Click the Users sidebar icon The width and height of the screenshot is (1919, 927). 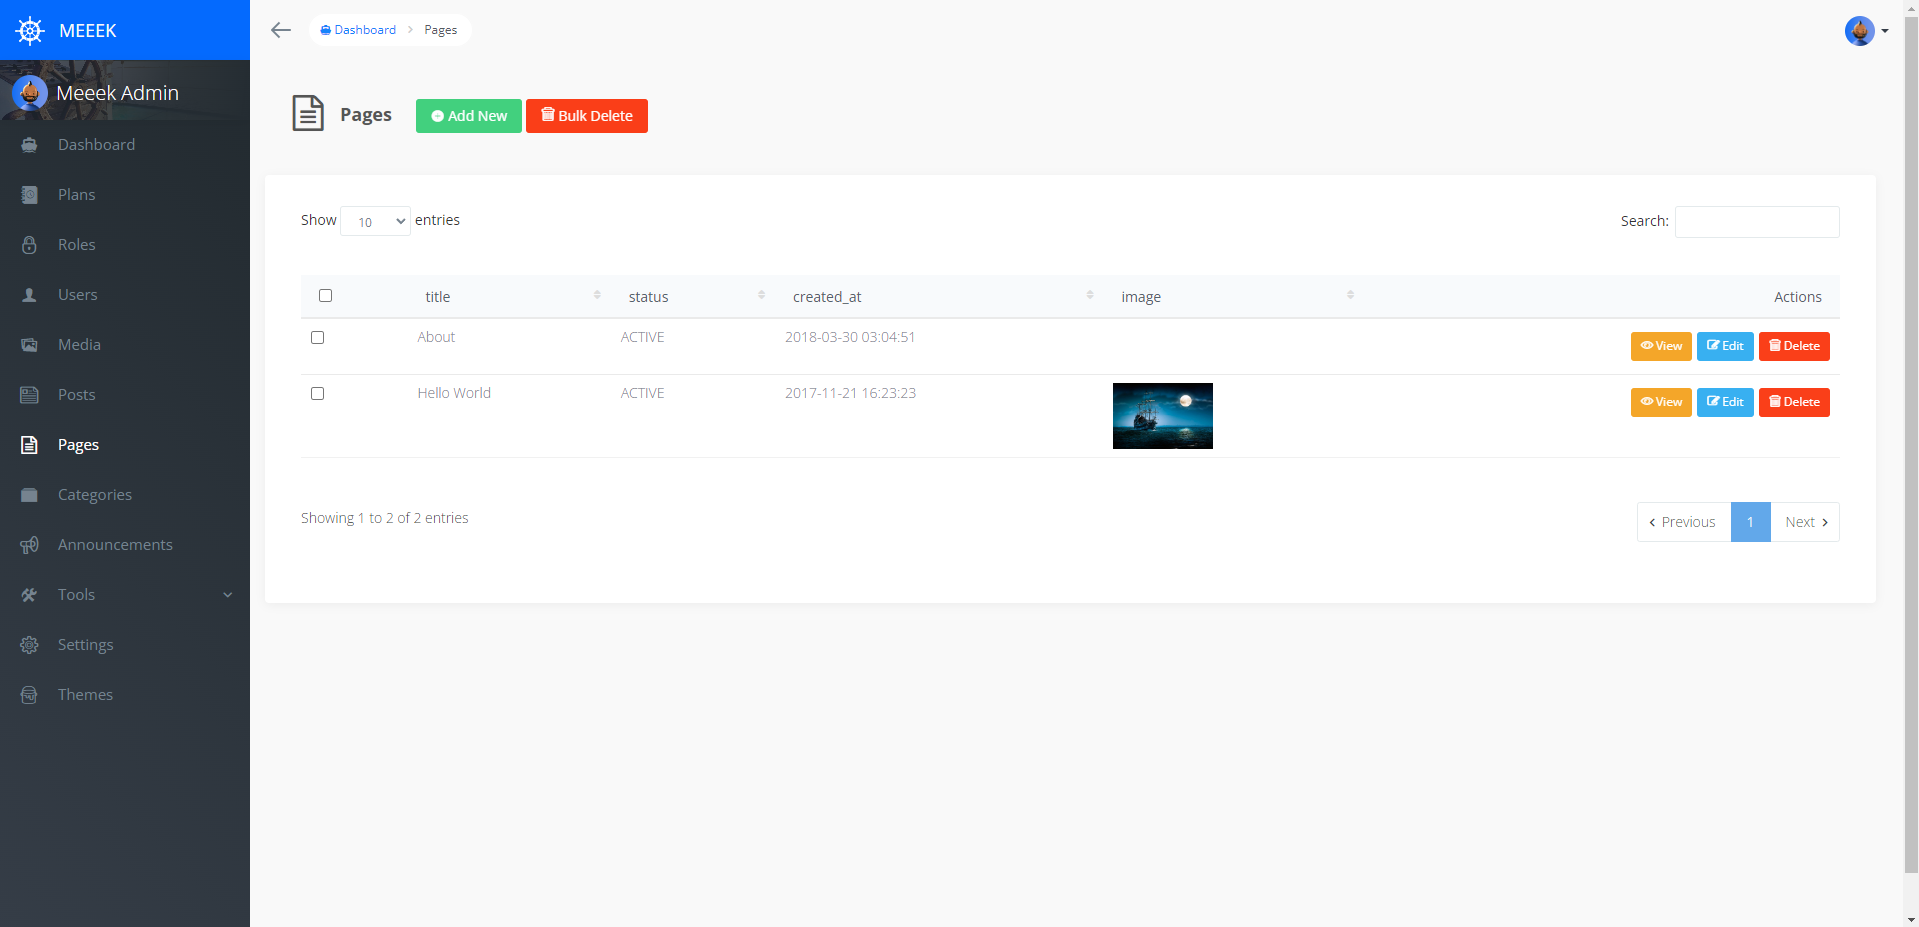pos(30,294)
